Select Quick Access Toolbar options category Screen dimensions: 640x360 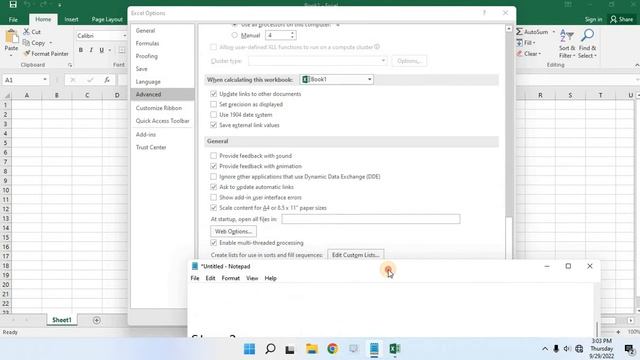point(162,121)
